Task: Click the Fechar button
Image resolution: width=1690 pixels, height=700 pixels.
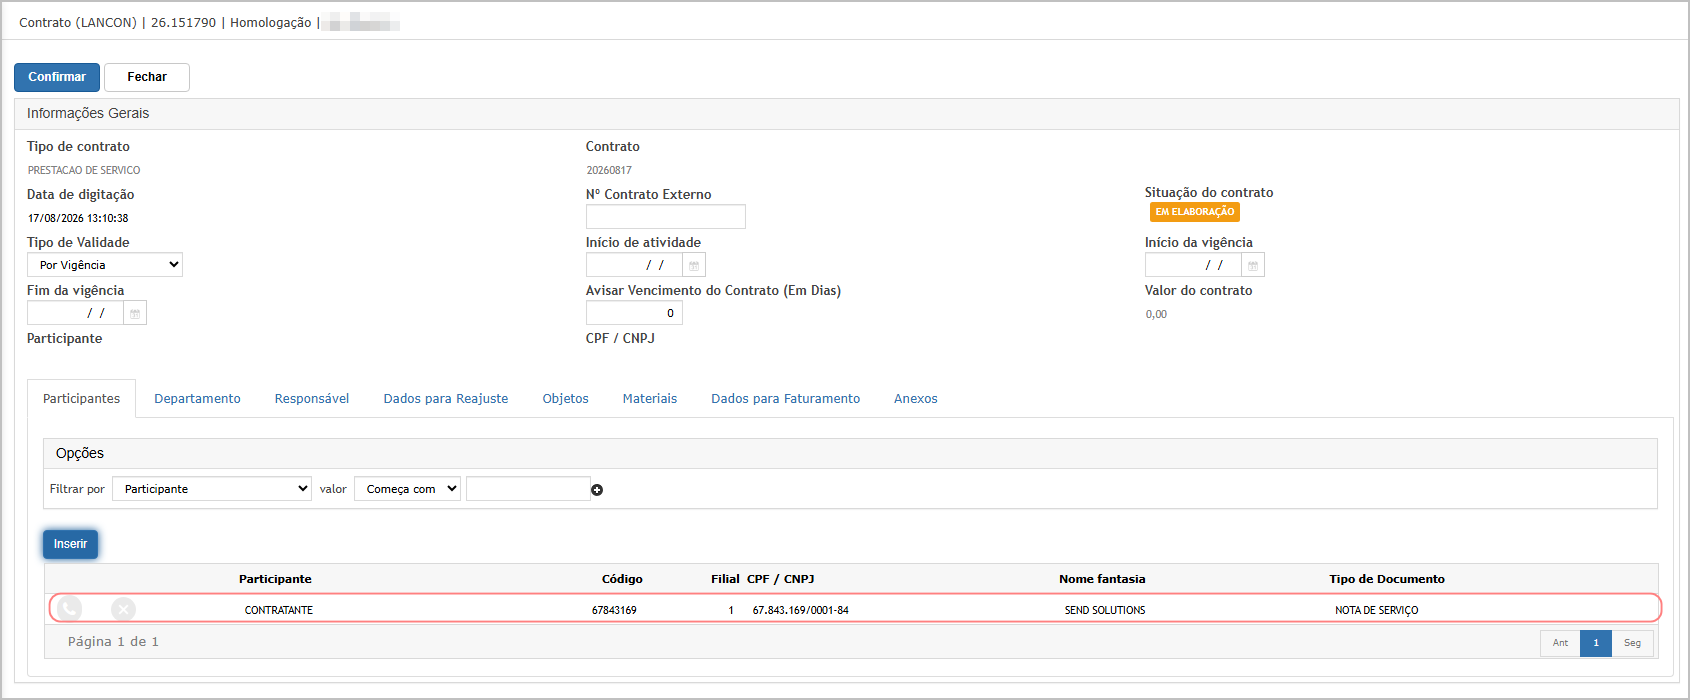Action: click(x=147, y=77)
